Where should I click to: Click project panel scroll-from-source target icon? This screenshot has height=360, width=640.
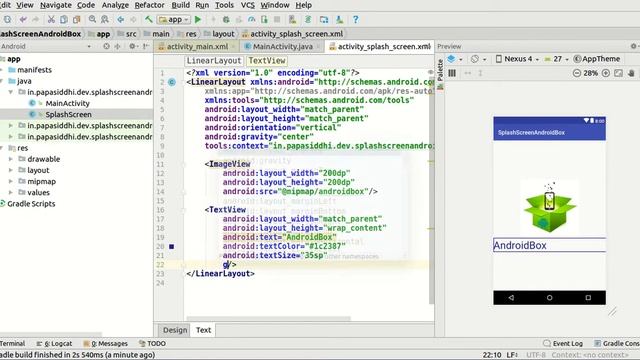click(106, 46)
